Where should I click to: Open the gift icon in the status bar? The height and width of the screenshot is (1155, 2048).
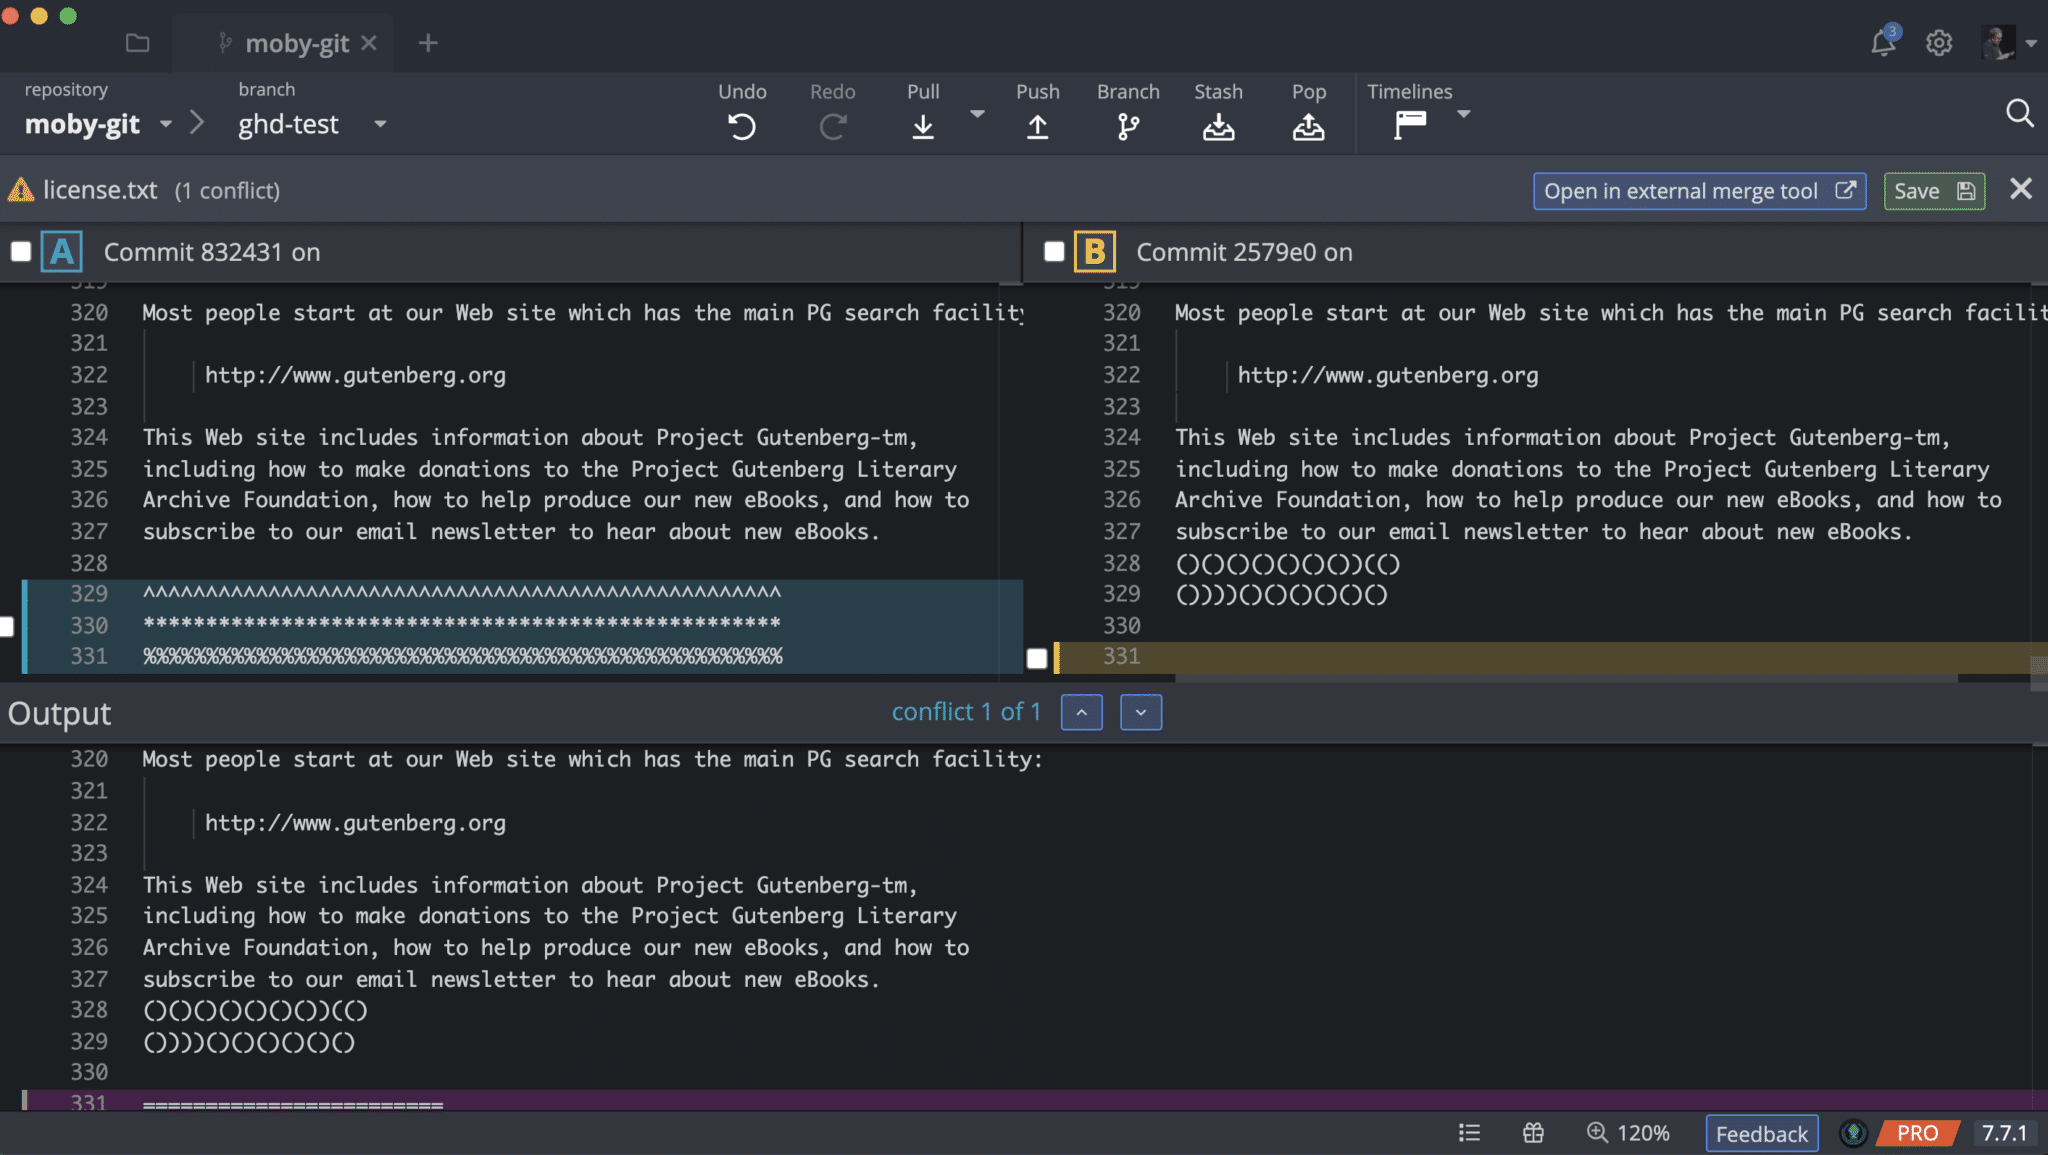point(1533,1132)
